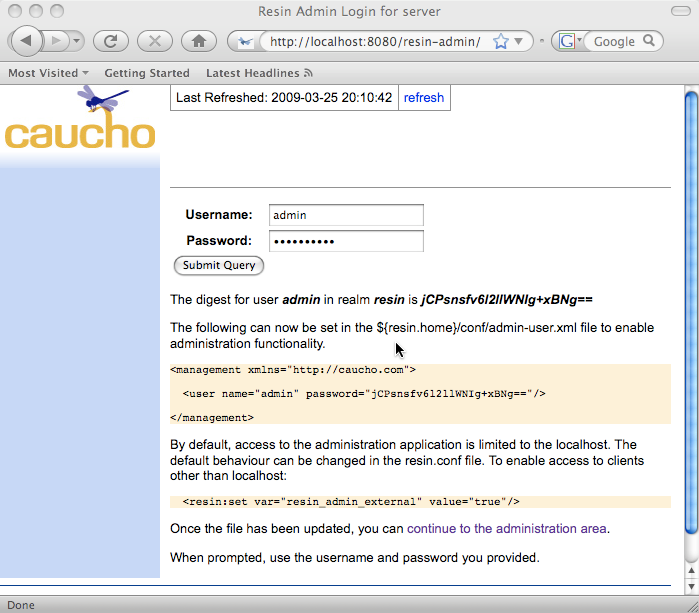Go to the home page icon
Screen dimensions: 699x613
point(199,41)
